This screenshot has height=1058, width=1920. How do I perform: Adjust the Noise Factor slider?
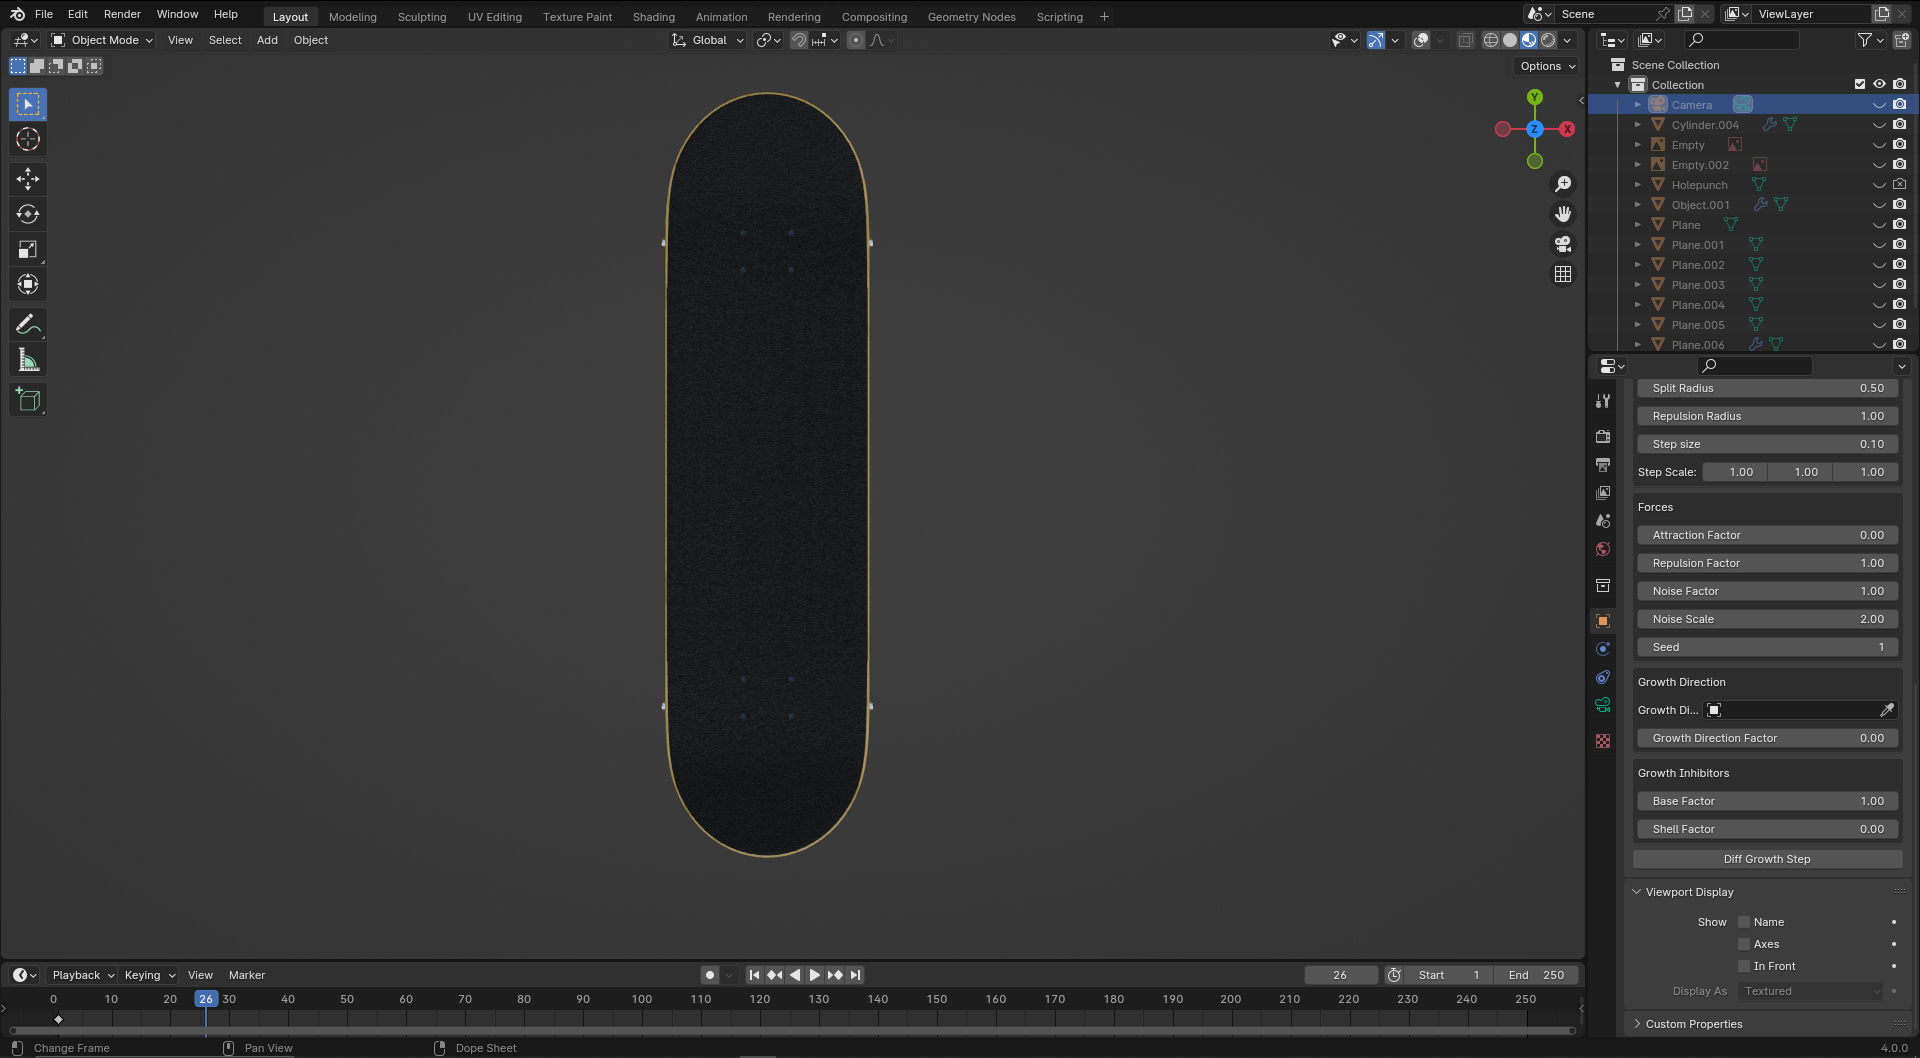tap(1766, 591)
